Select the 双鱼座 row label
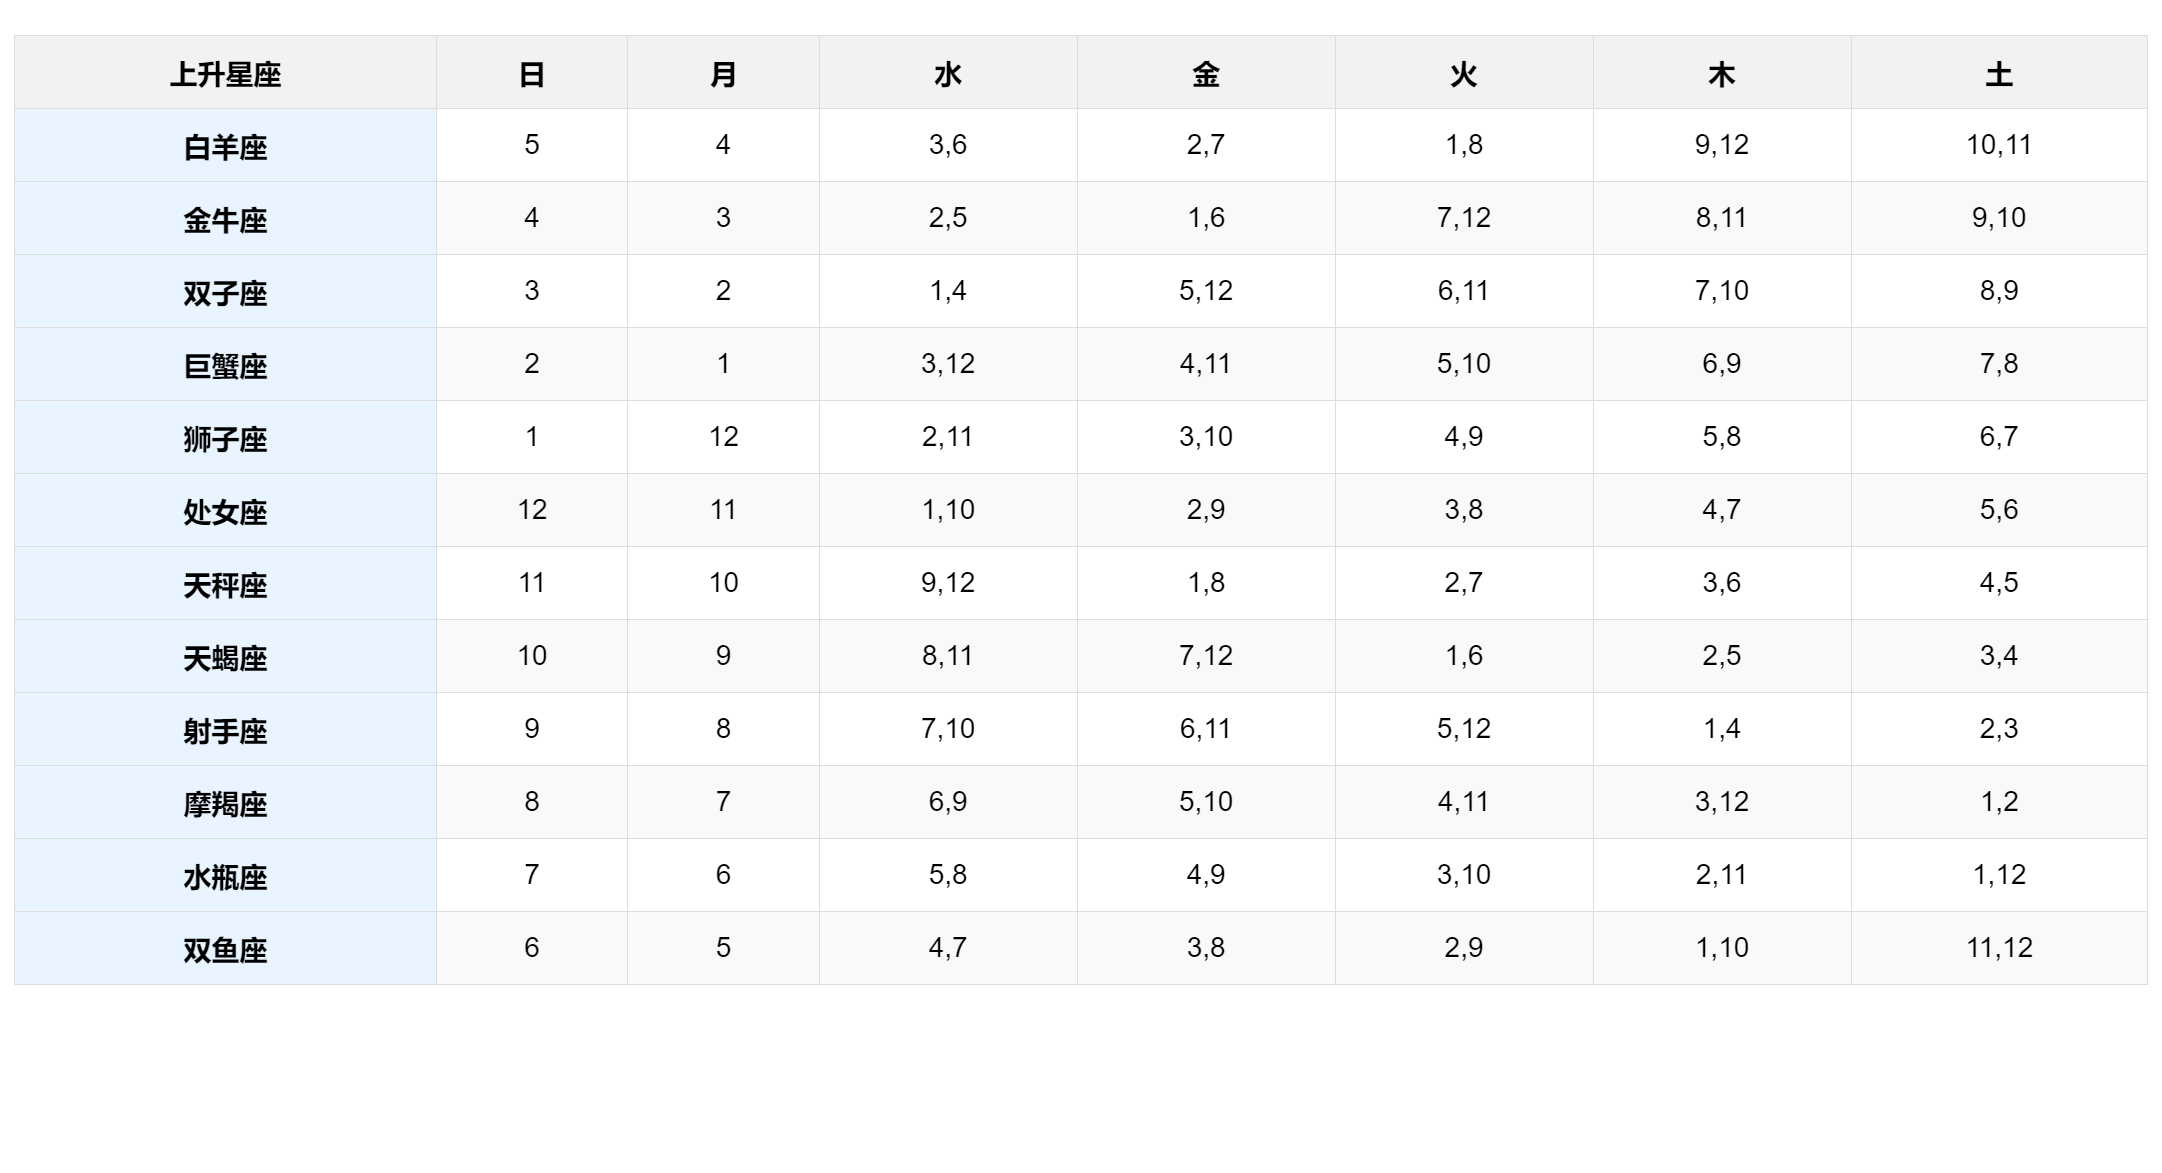2162x1173 pixels. click(x=225, y=949)
